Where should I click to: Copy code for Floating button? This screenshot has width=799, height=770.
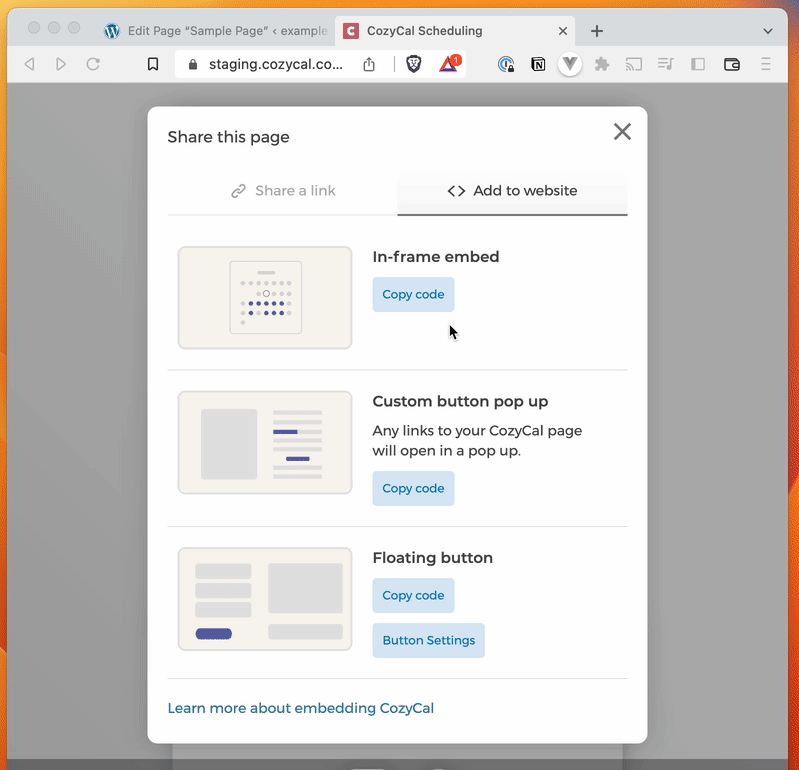coord(413,595)
